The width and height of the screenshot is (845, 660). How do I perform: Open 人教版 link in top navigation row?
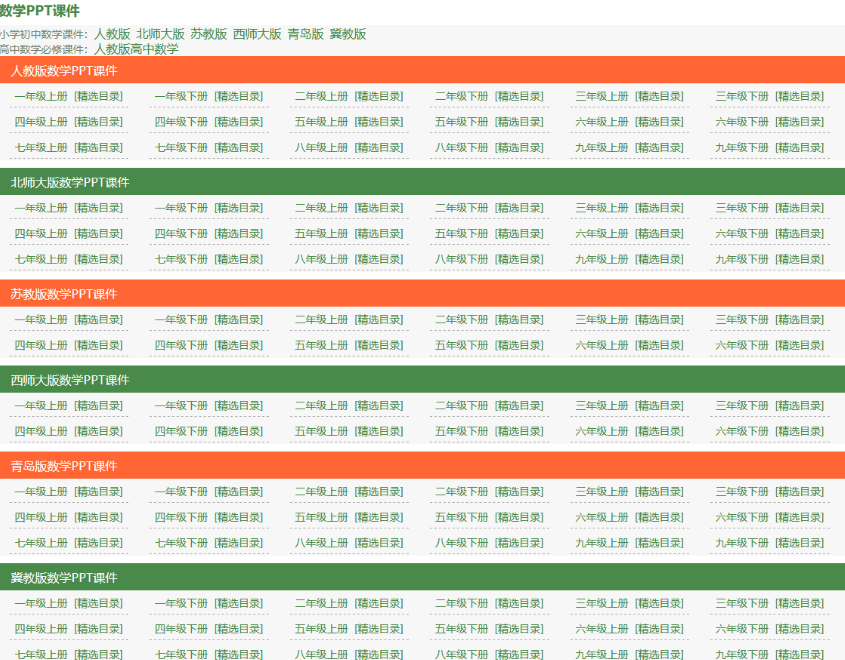112,34
